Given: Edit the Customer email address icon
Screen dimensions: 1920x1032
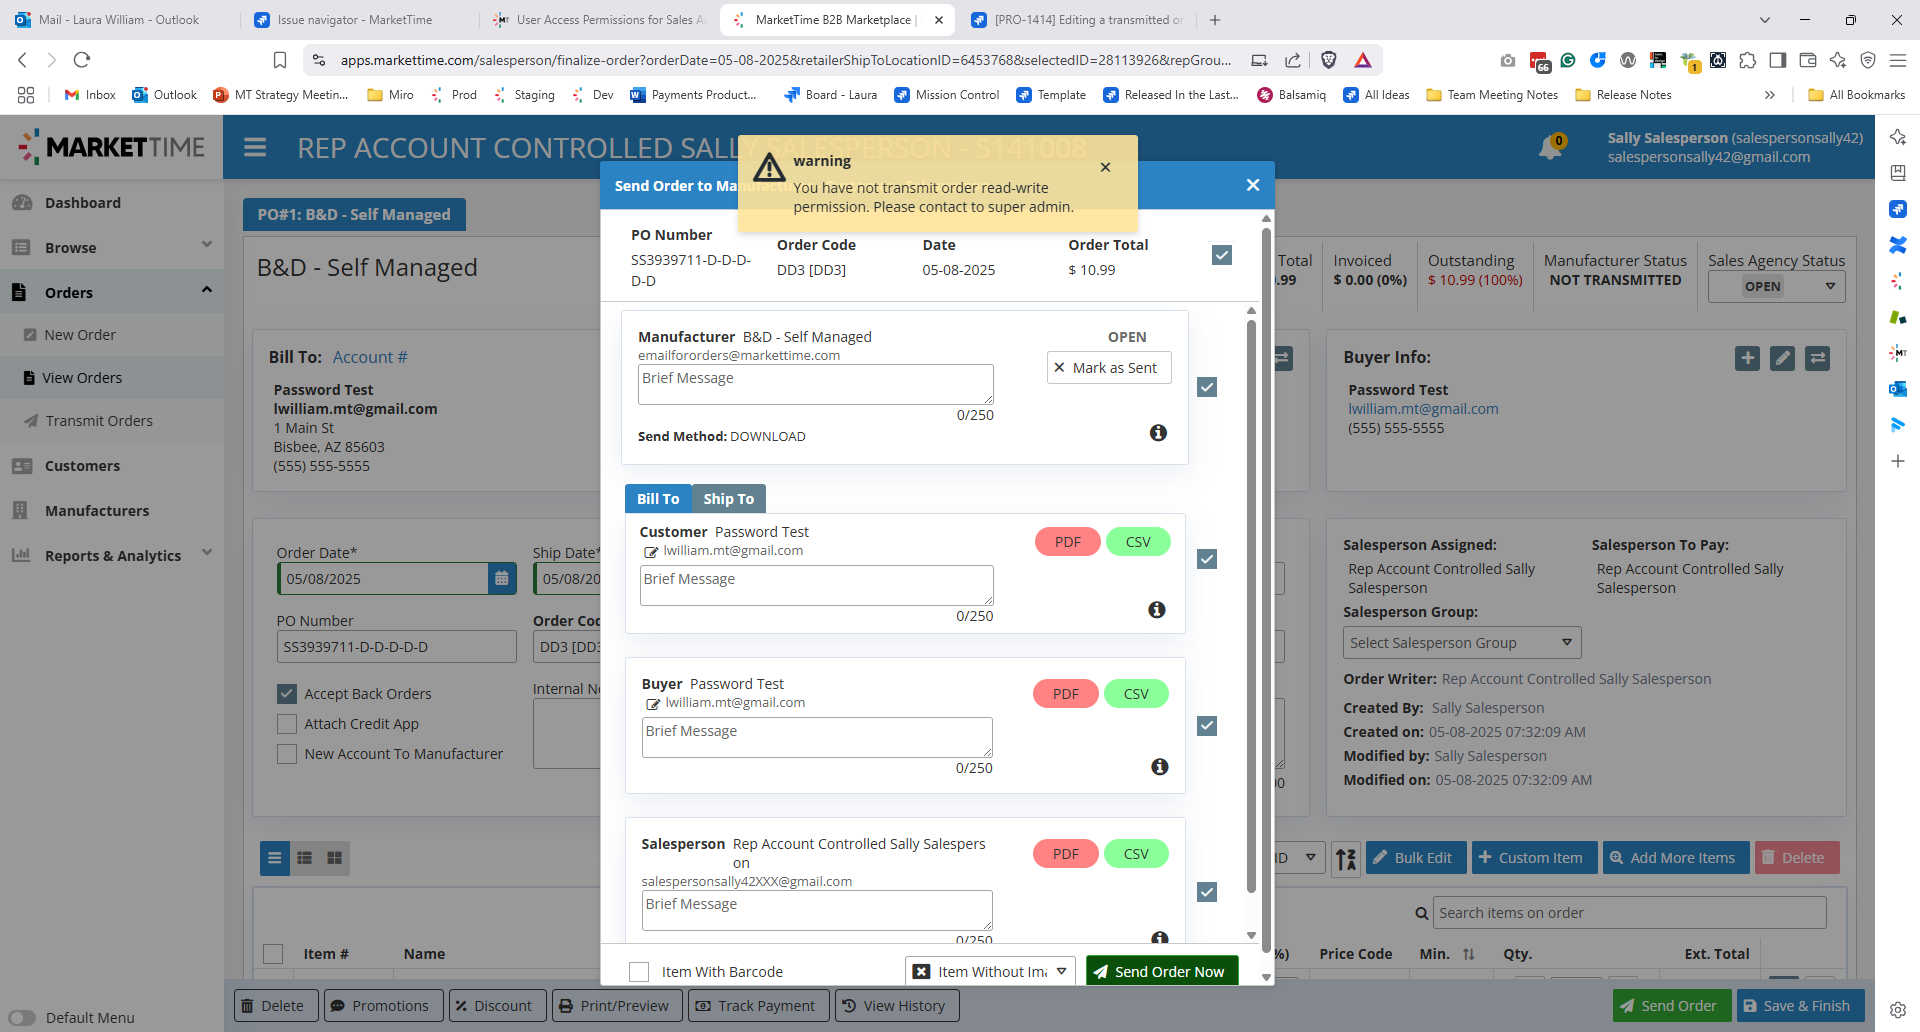Looking at the screenshot, I should click(651, 552).
